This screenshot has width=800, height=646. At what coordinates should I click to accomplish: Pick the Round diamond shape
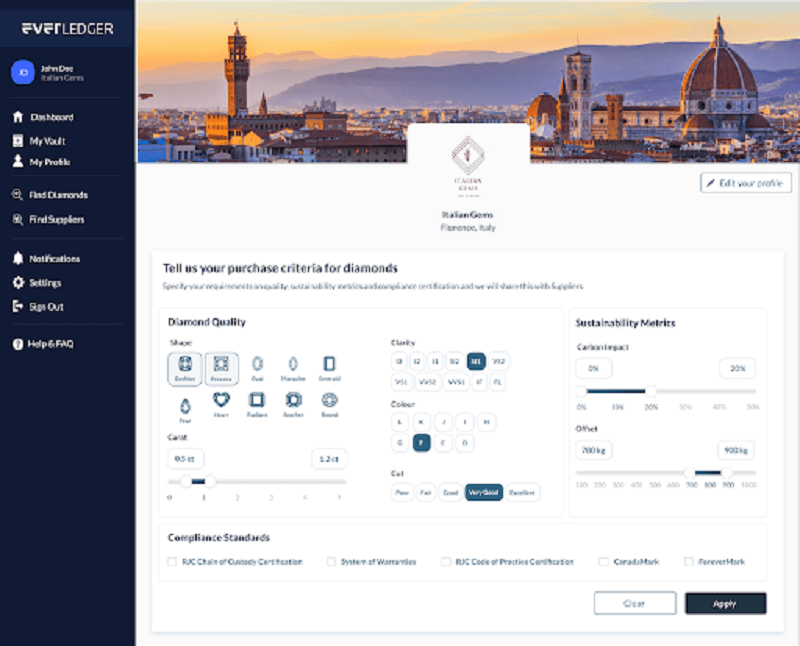tap(328, 401)
